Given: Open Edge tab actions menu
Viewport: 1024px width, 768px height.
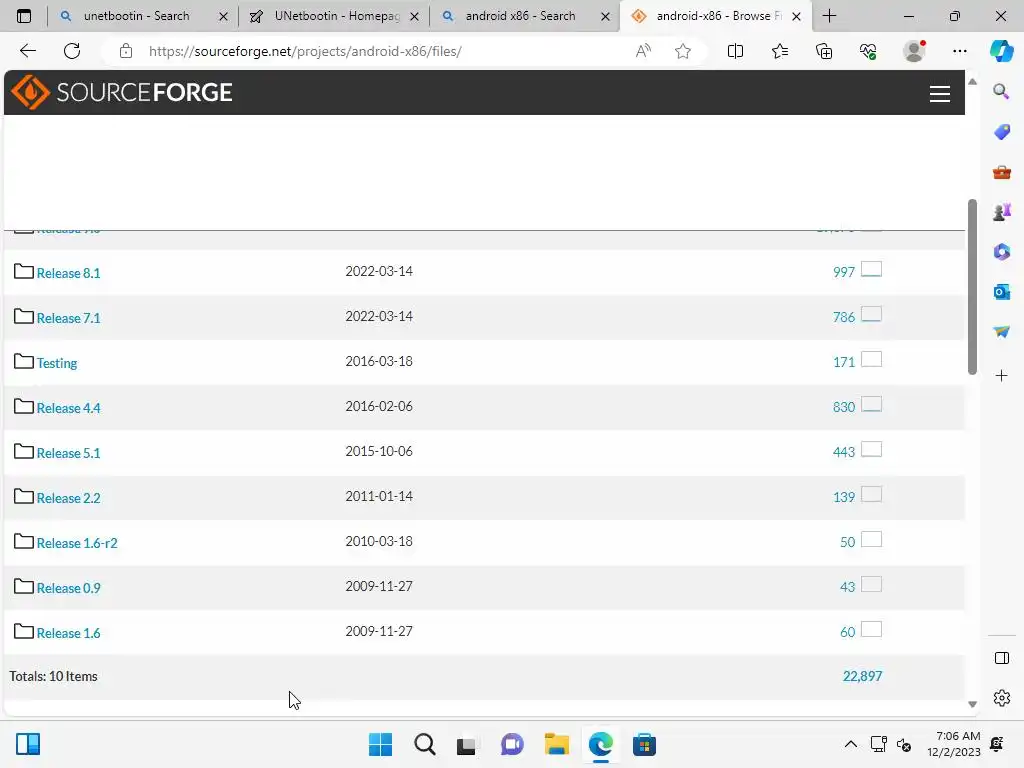Looking at the screenshot, I should click(24, 16).
